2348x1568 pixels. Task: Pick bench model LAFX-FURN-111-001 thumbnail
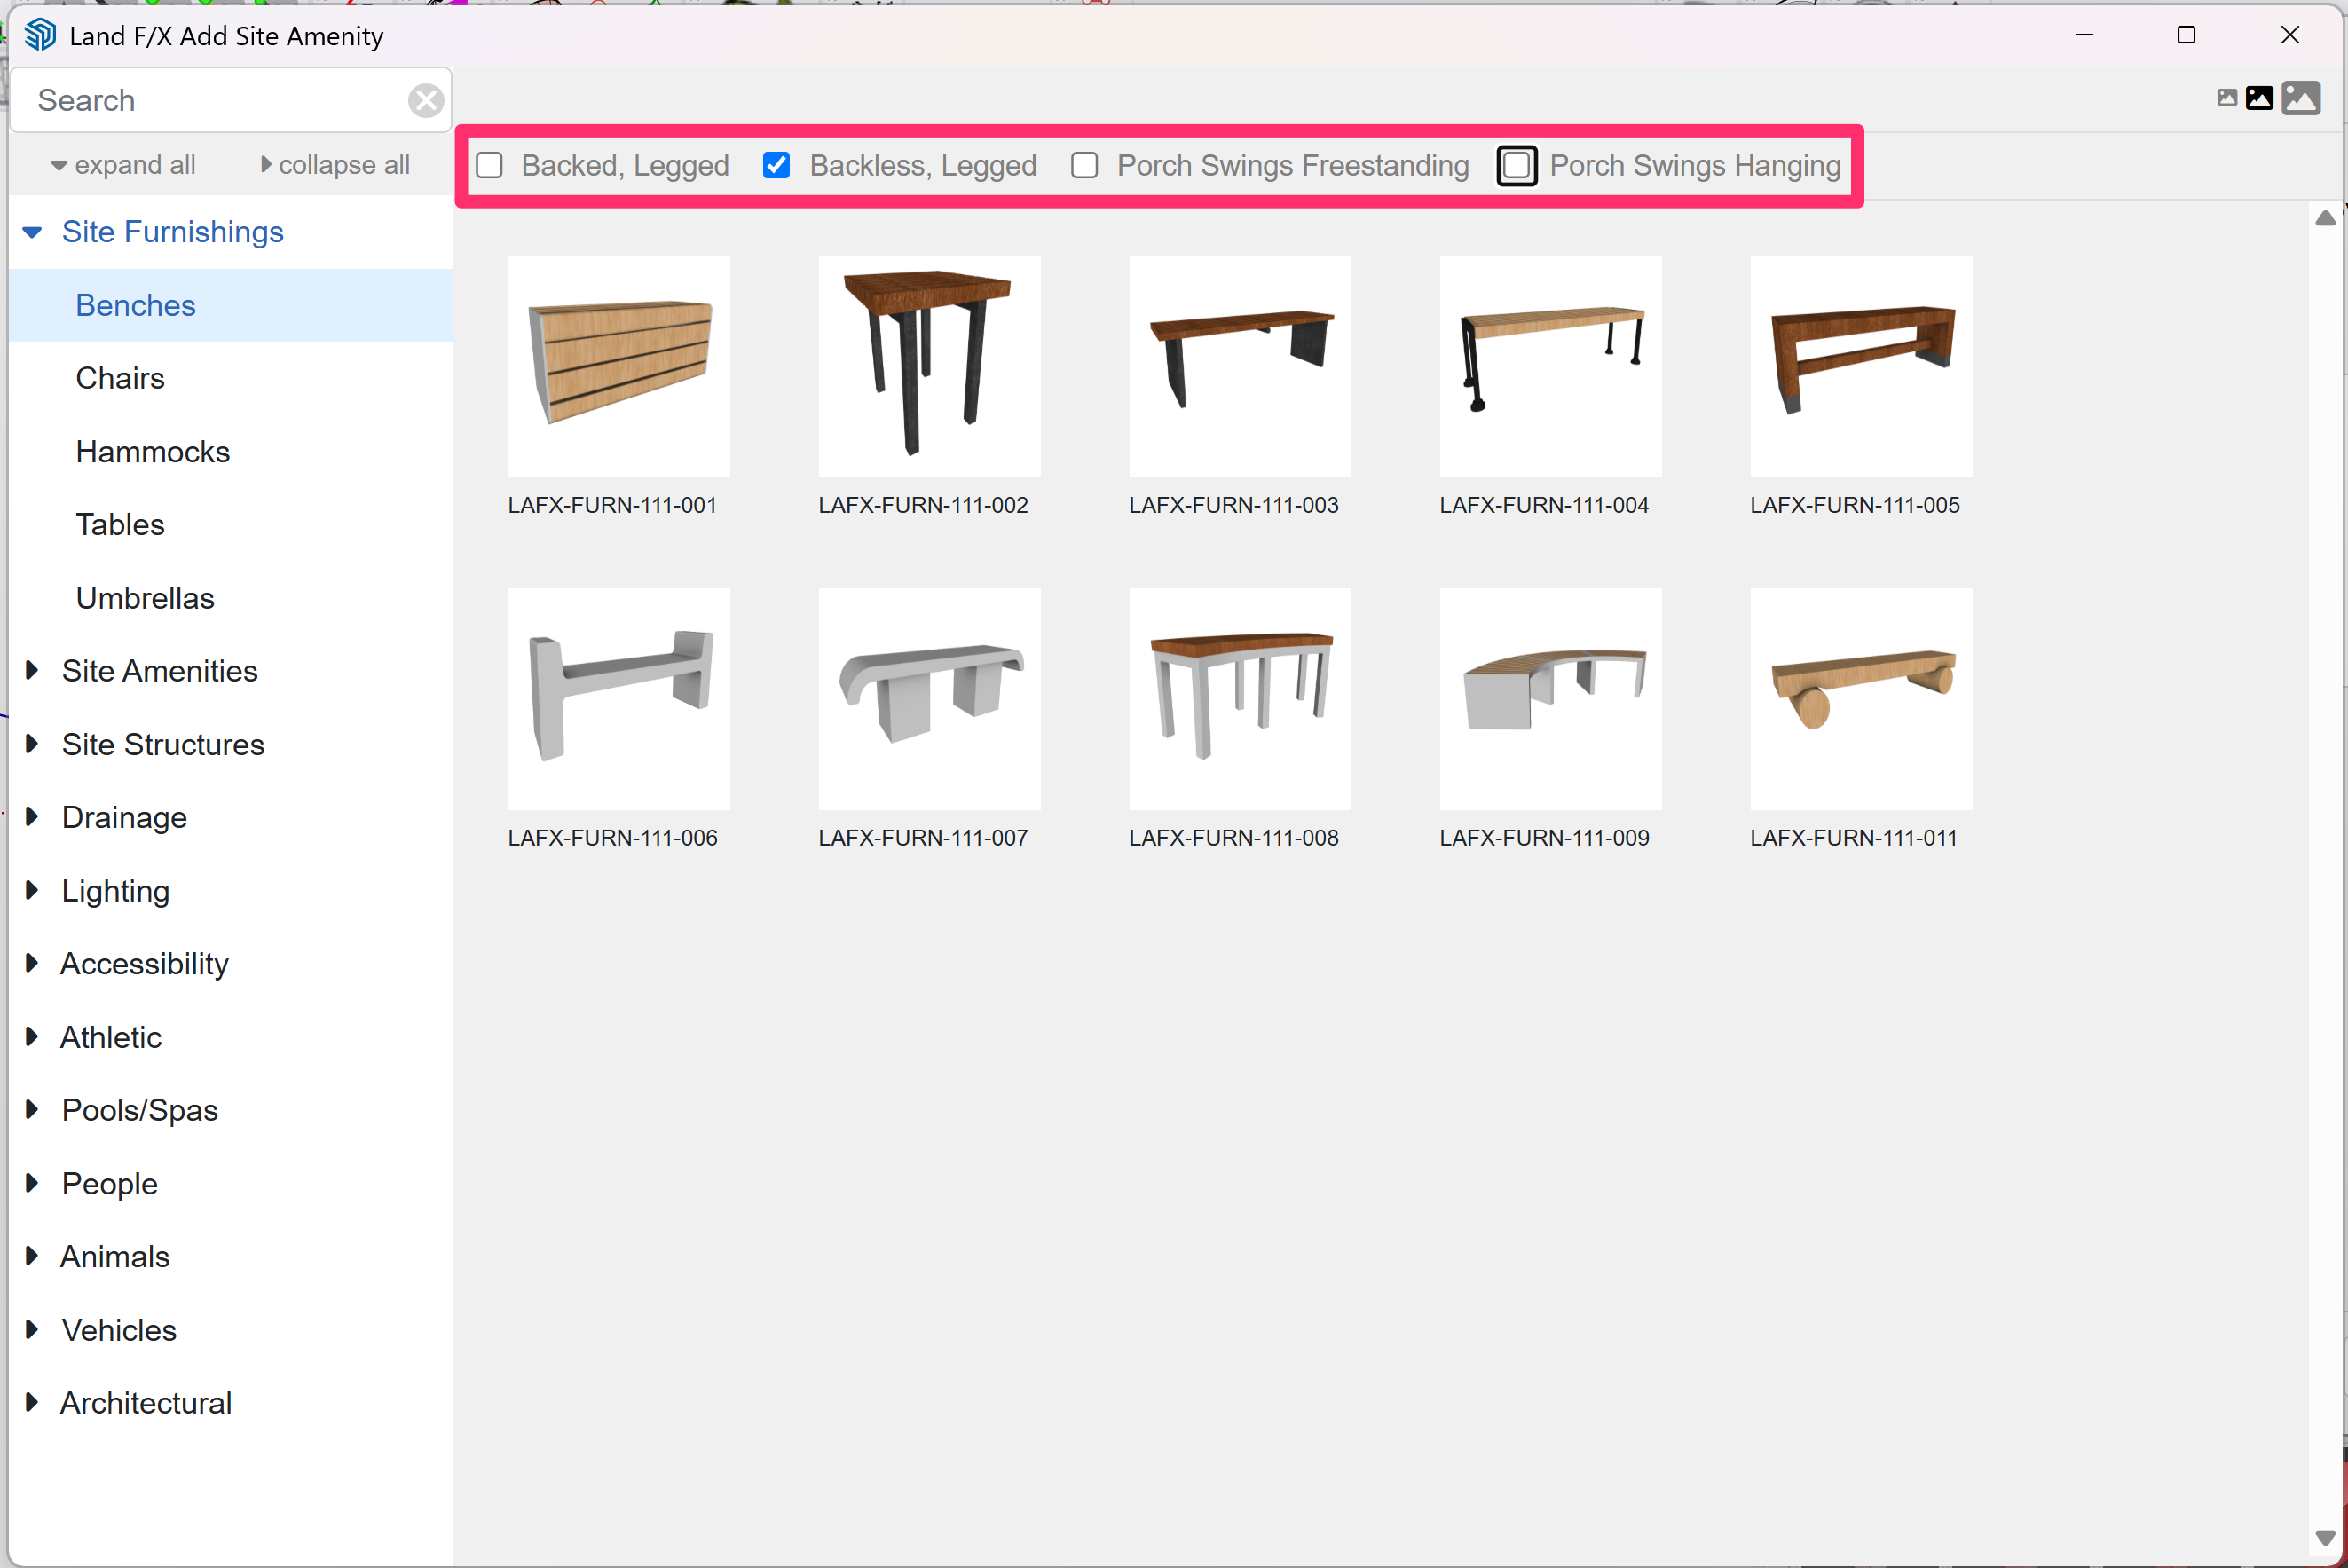pyautogui.click(x=619, y=366)
